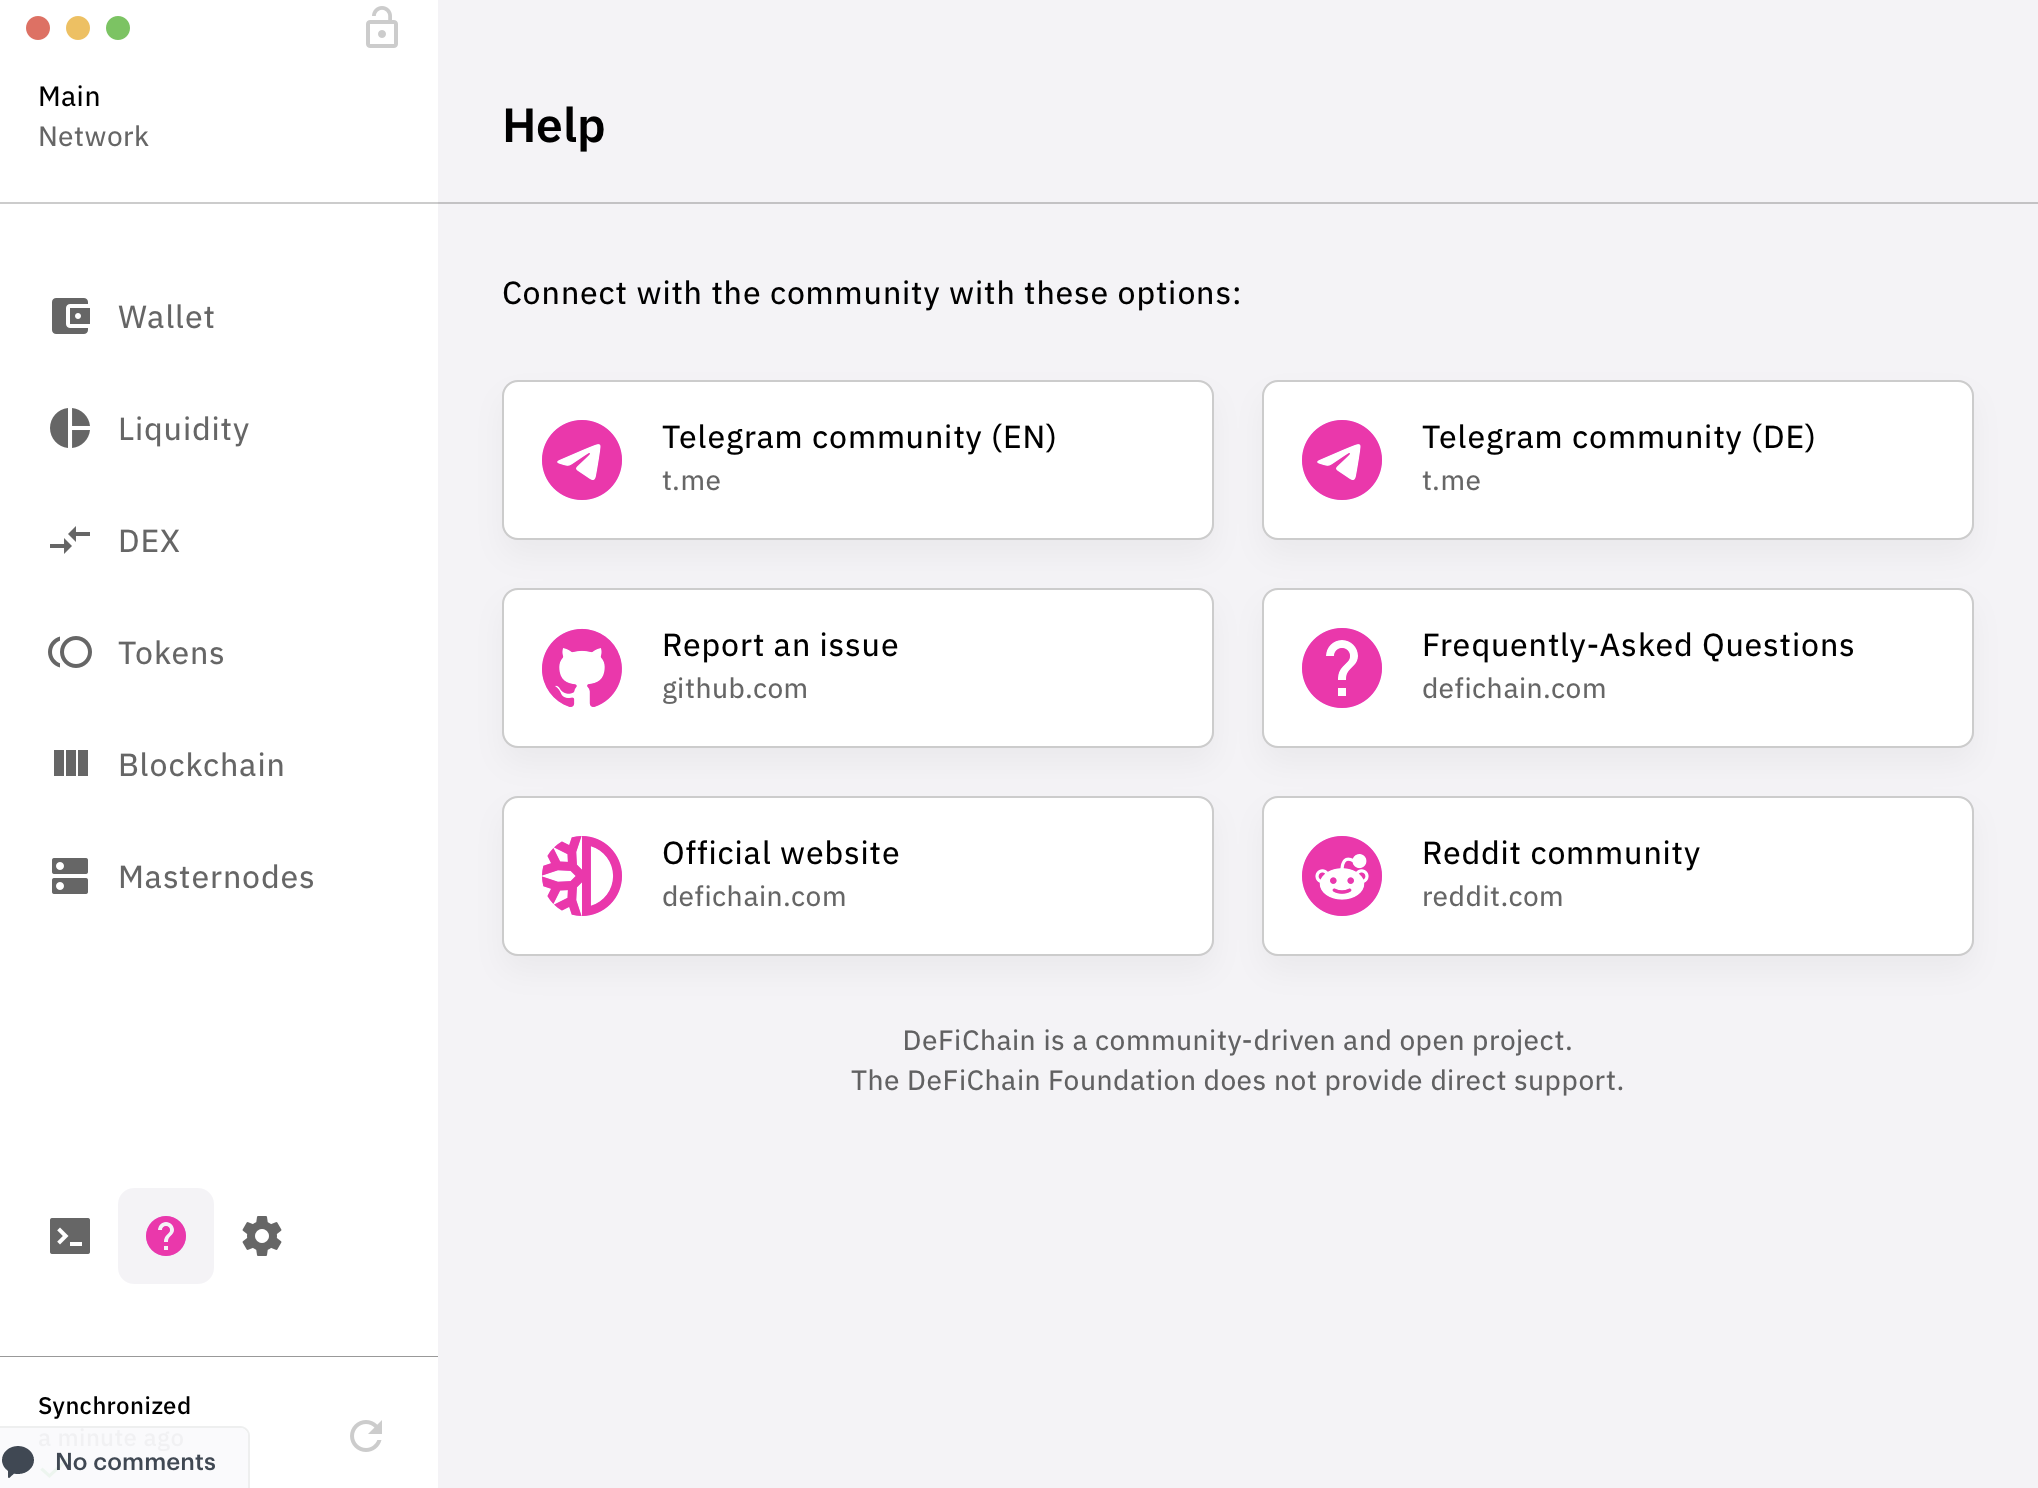Click the pink Help question mark icon
The height and width of the screenshot is (1488, 2038).
point(166,1236)
